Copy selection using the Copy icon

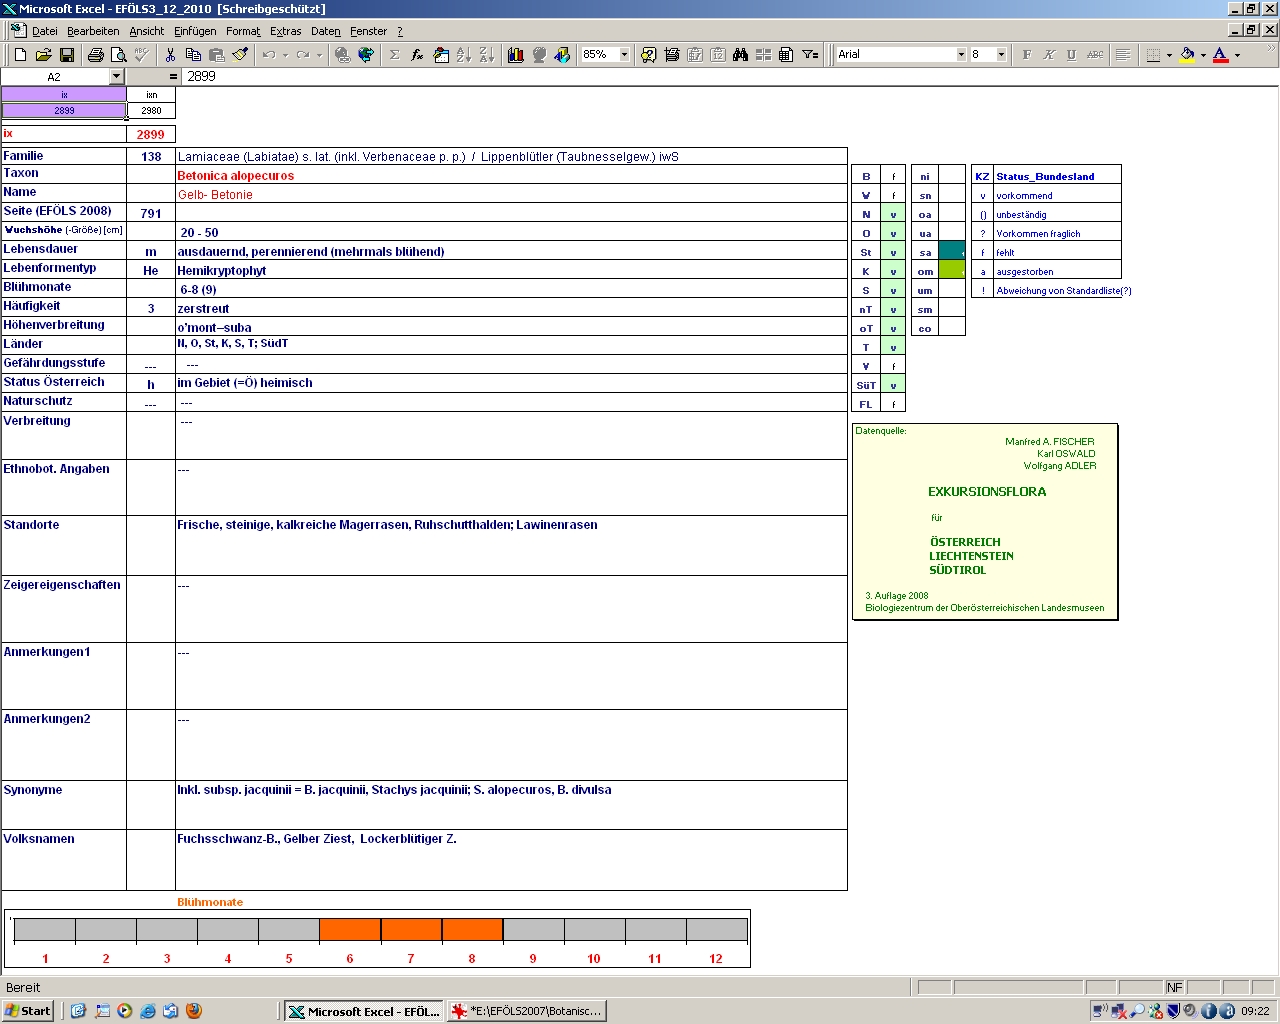[x=193, y=55]
